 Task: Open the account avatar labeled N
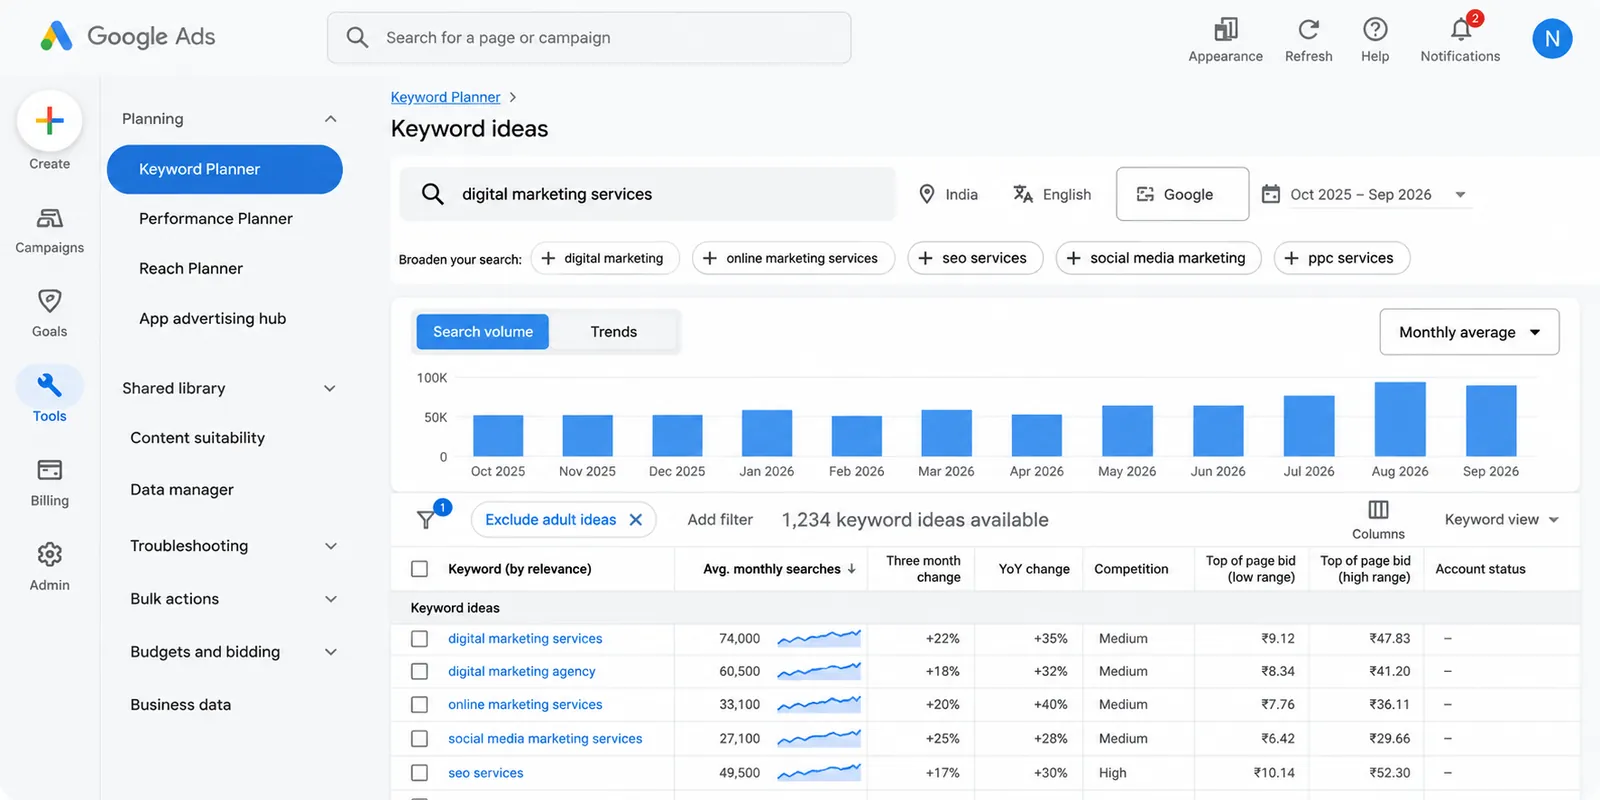[1552, 38]
